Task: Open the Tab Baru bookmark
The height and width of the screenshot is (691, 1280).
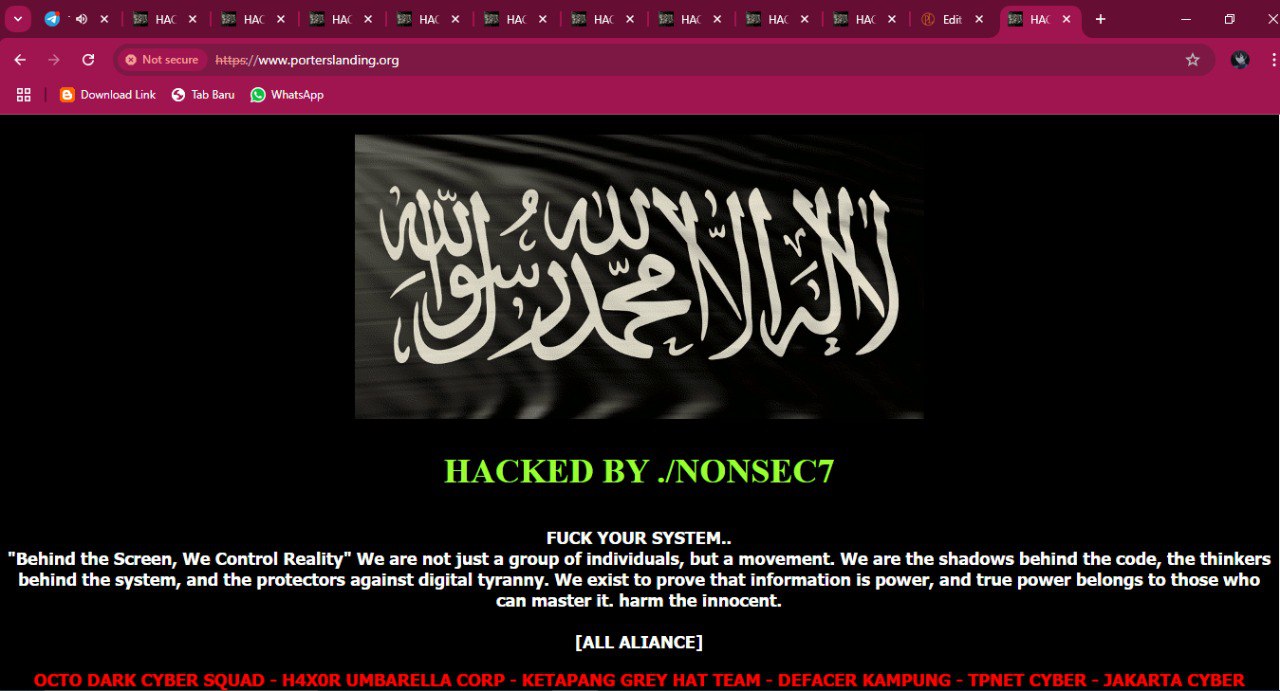Action: pyautogui.click(x=203, y=95)
